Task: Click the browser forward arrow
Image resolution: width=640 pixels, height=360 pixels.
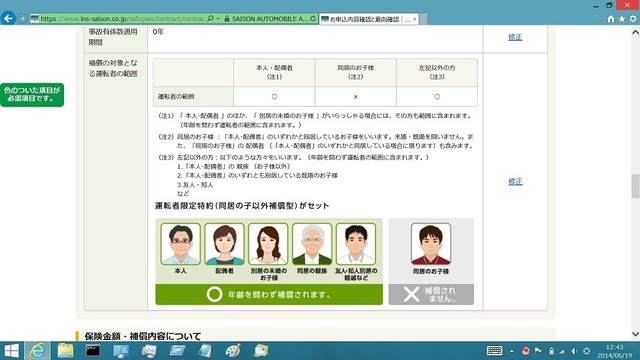Action: tap(22, 19)
